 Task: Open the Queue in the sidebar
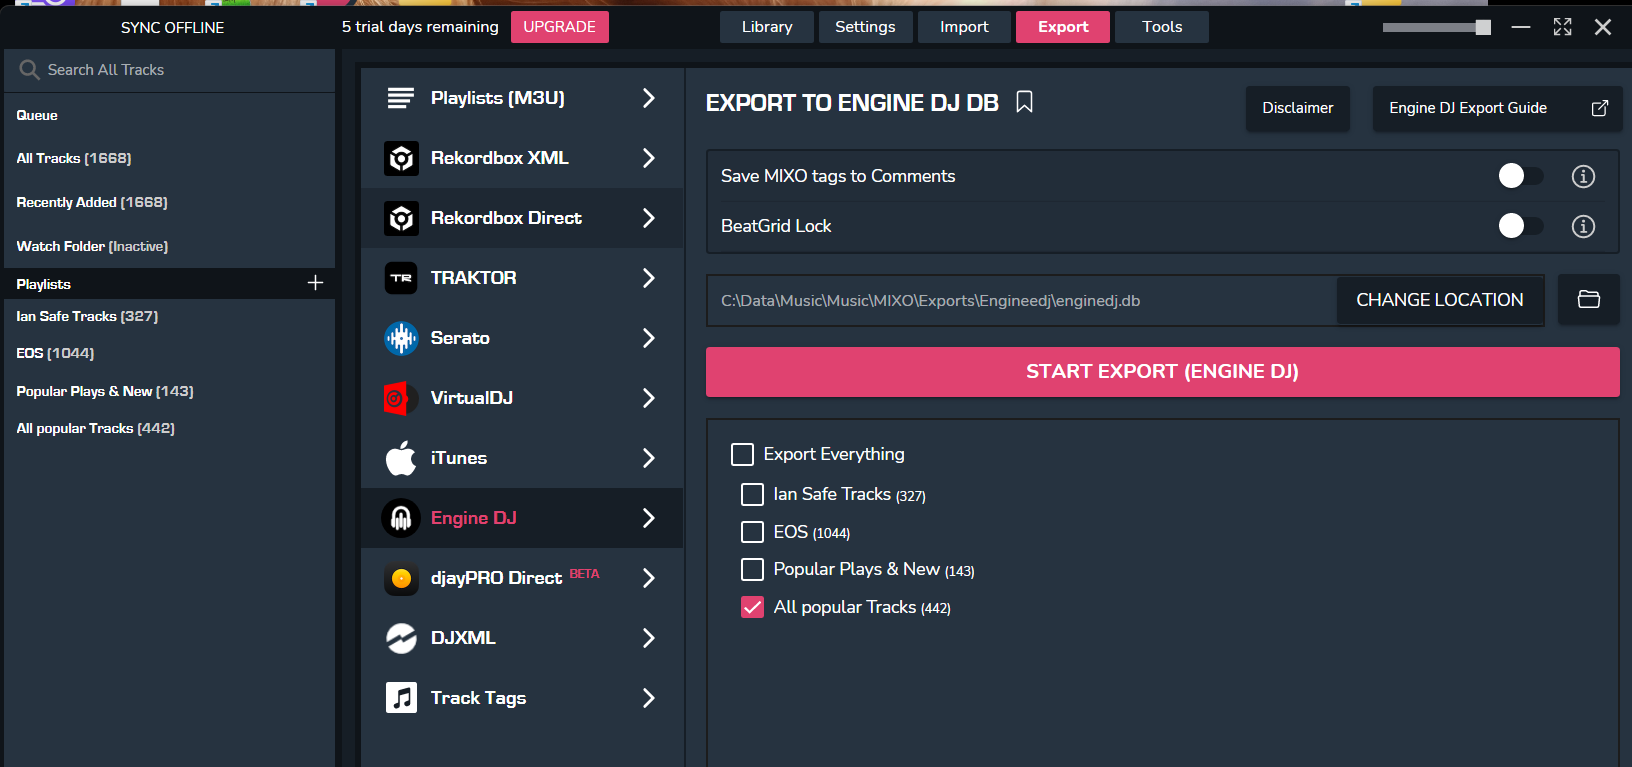pyautogui.click(x=37, y=116)
